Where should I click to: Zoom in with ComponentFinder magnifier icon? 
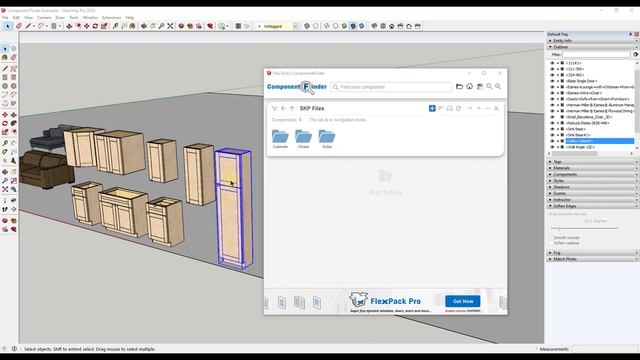(489, 87)
